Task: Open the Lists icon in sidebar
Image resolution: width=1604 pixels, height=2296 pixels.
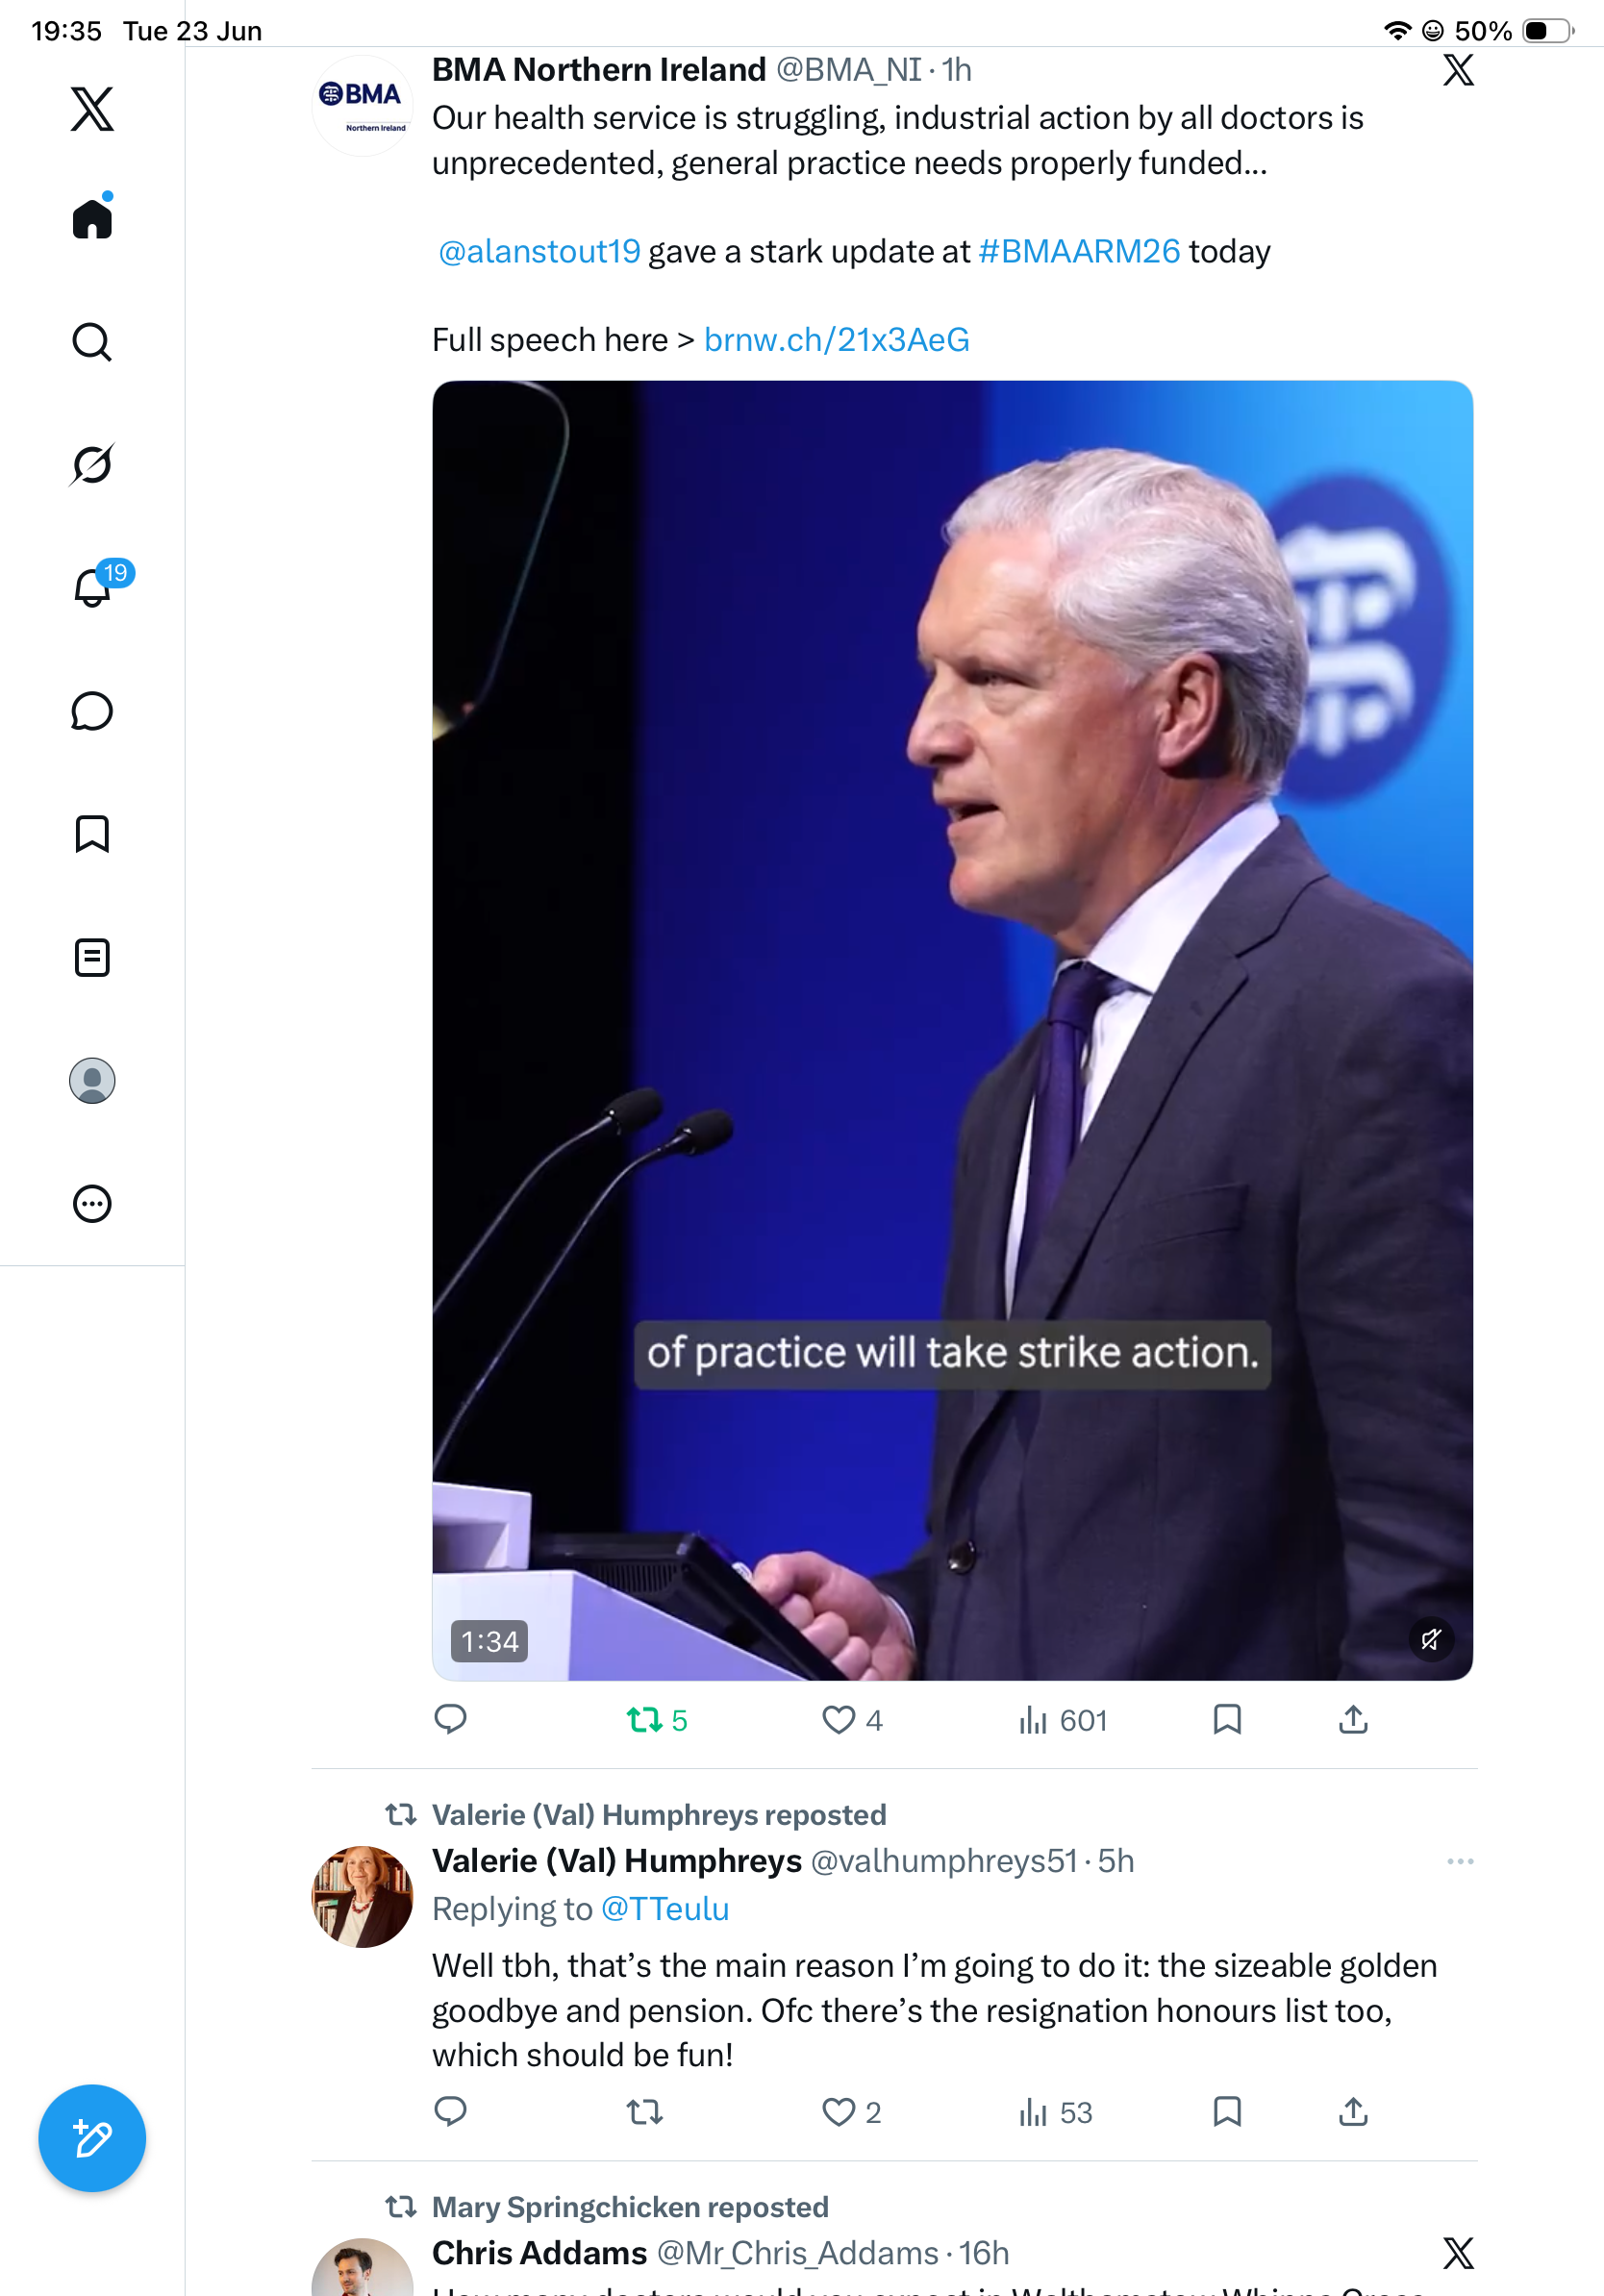Action: pos(92,958)
